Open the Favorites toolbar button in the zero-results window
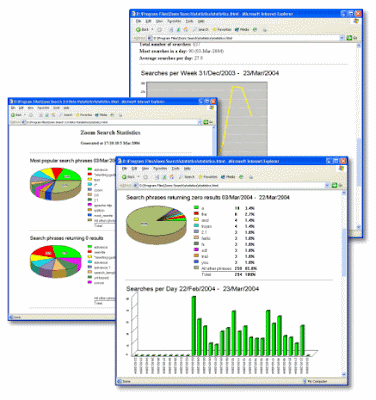 tap(208, 177)
